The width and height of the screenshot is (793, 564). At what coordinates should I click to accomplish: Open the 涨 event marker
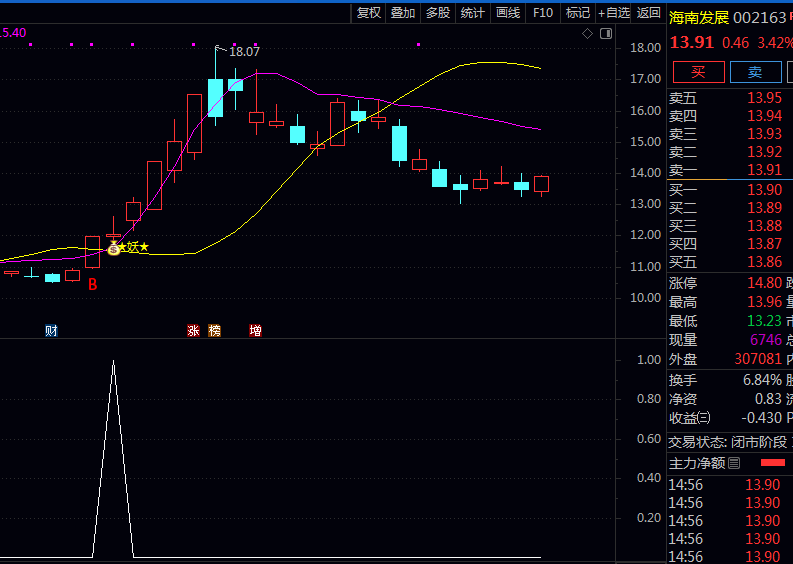(x=194, y=330)
